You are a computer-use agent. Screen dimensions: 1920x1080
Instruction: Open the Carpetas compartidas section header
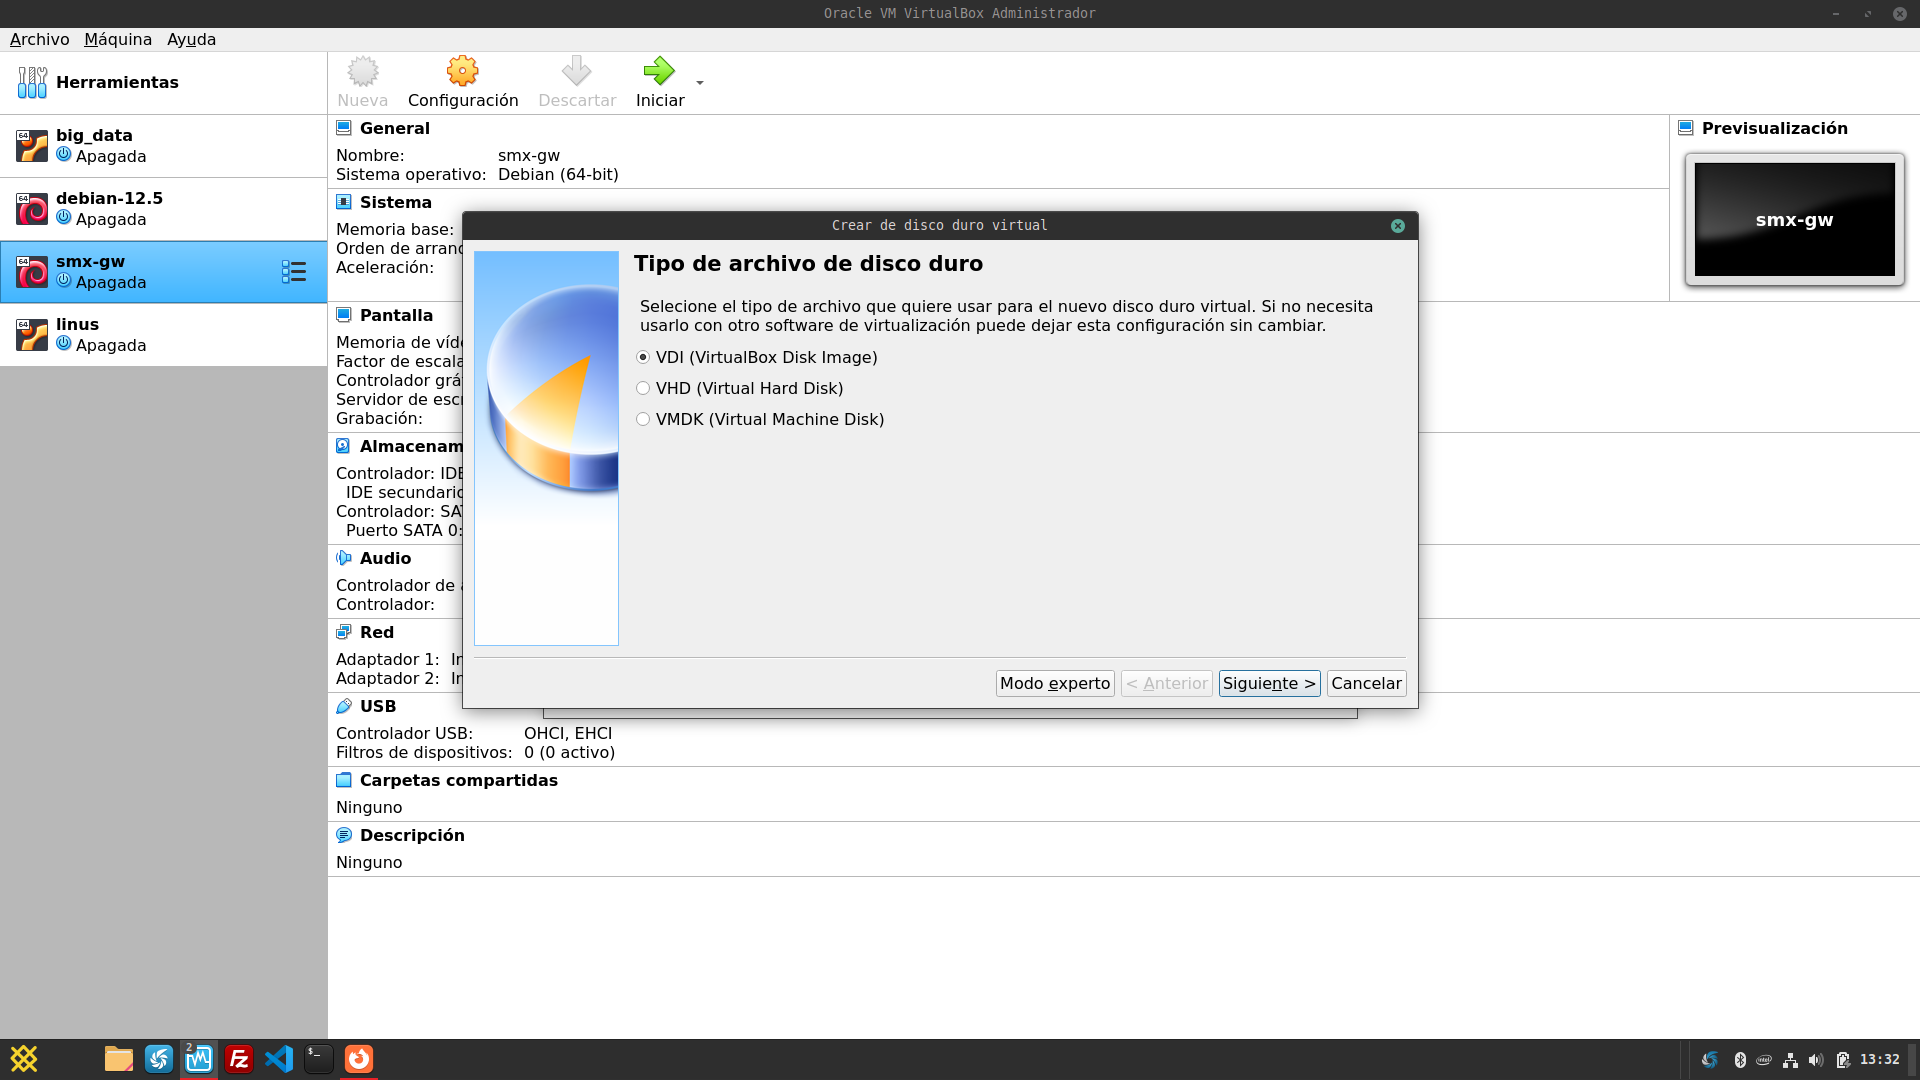[x=459, y=781]
